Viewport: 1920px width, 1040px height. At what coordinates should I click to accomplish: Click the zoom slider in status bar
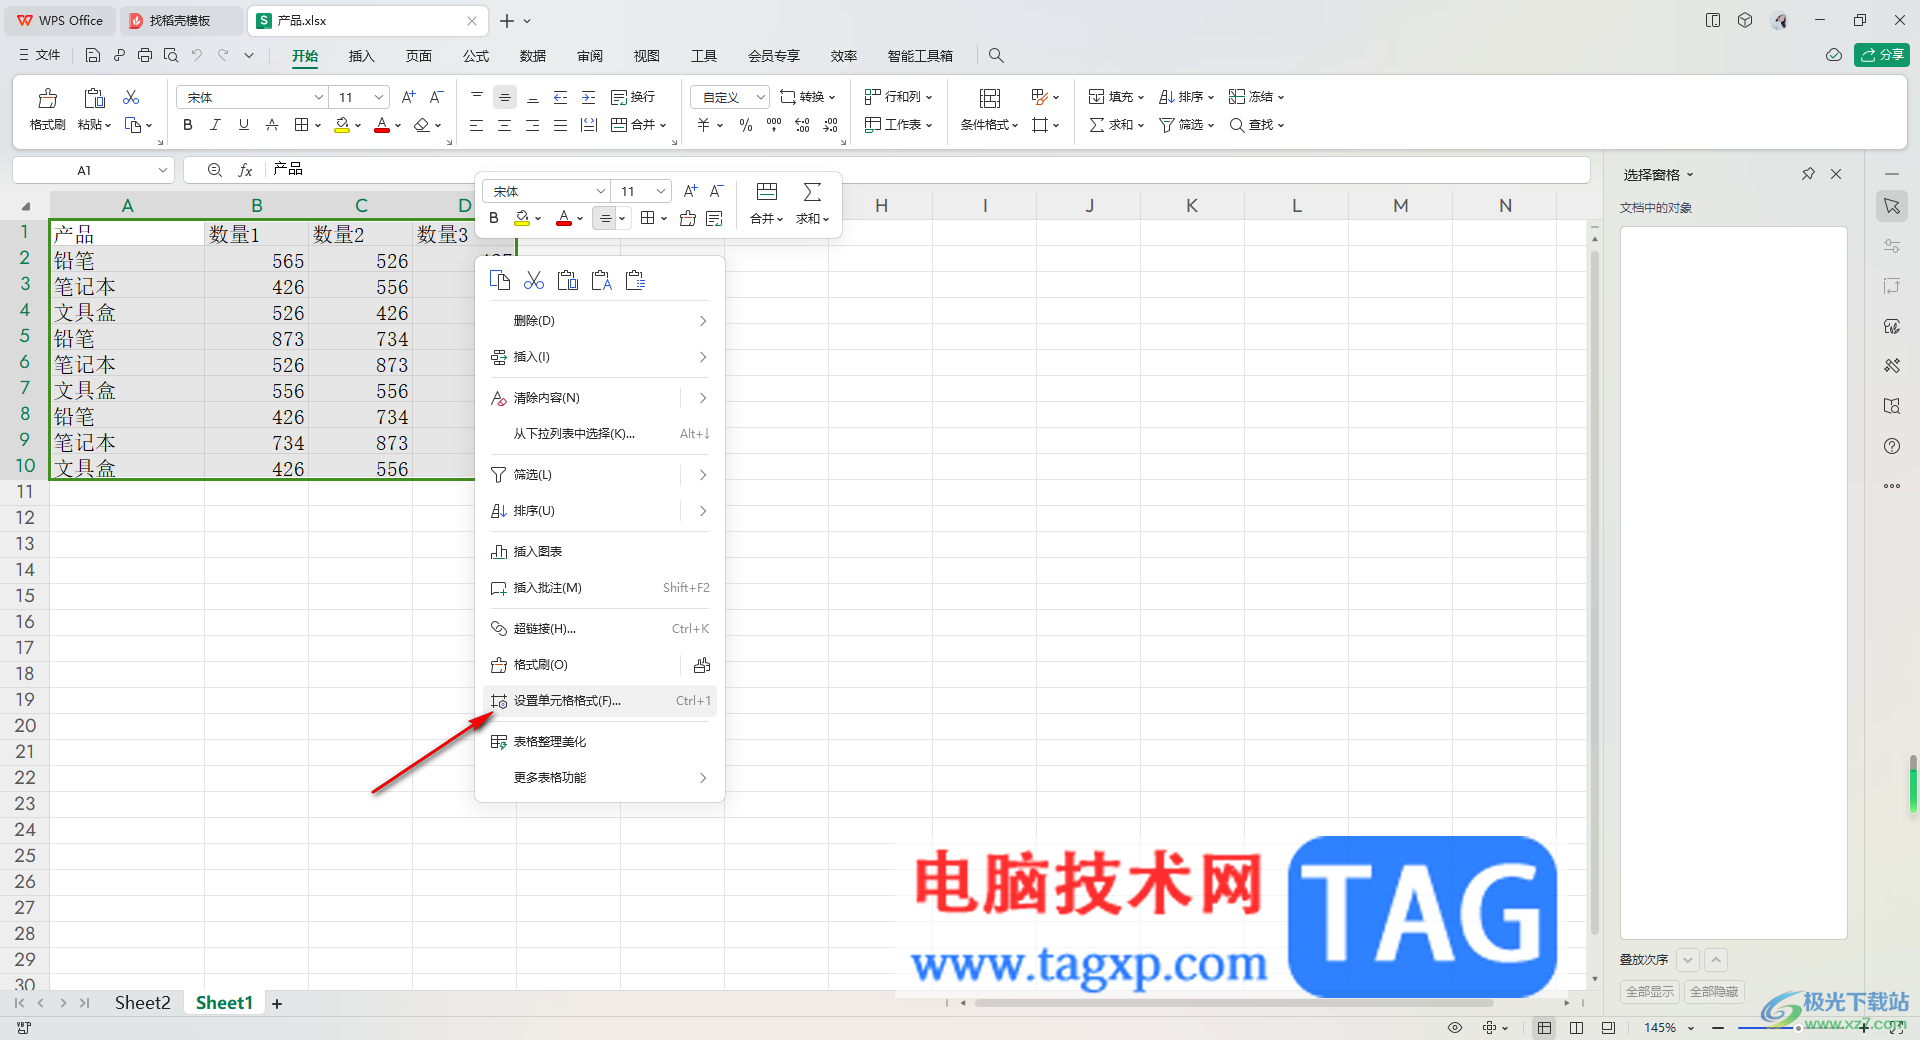click(x=1797, y=1028)
